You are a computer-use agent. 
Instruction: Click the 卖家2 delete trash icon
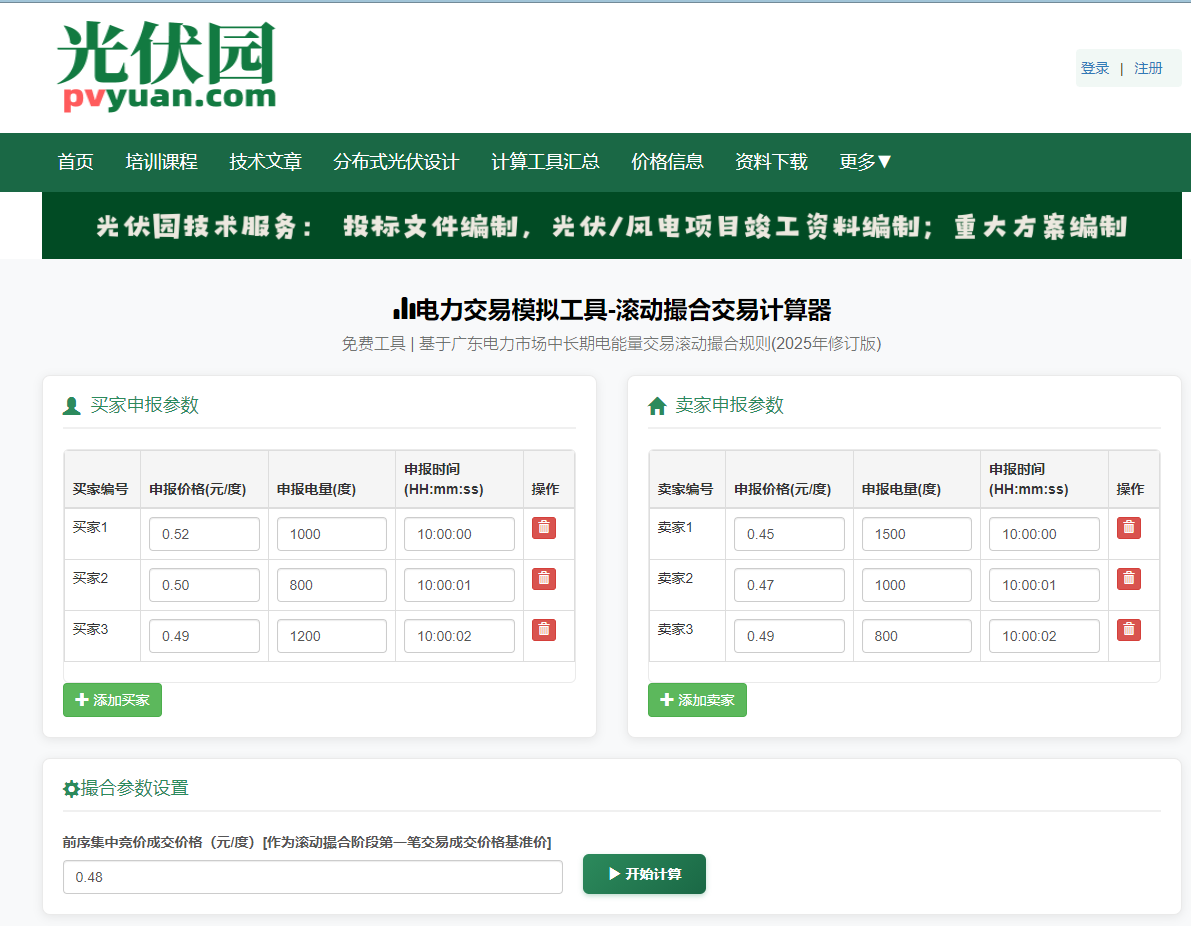click(x=1129, y=579)
